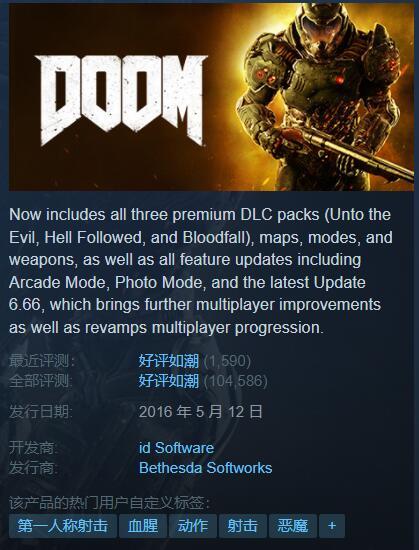
Task: Select the 第一人称射击 tag
Action: click(63, 525)
